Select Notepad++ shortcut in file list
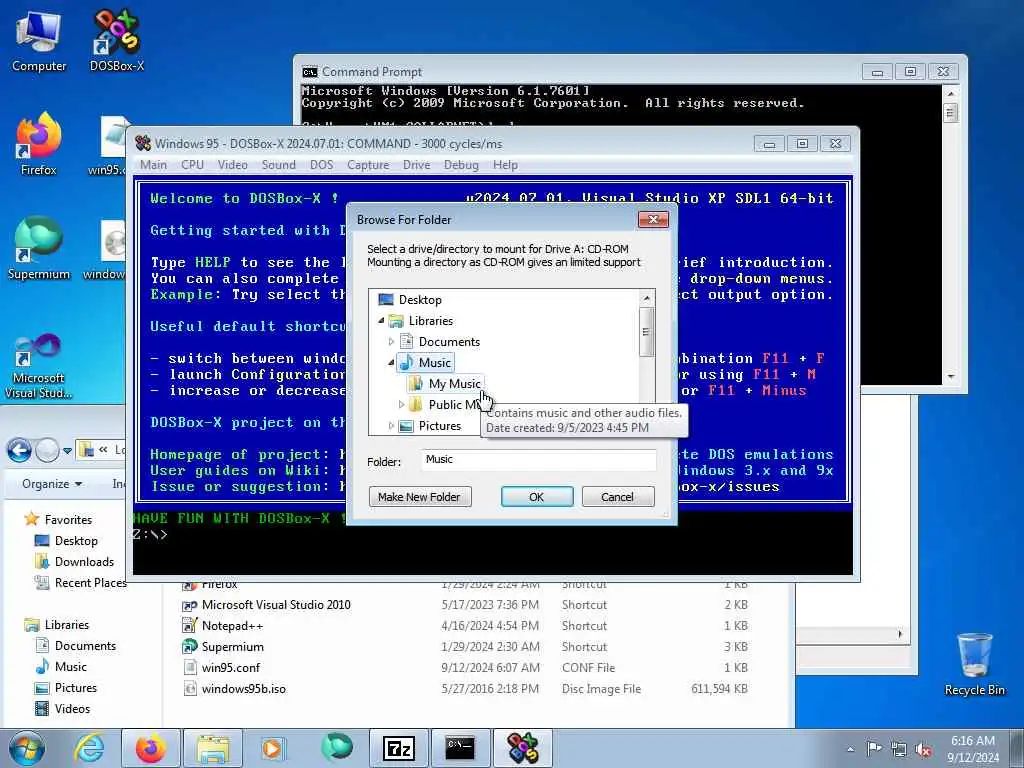1024x768 pixels. (232, 626)
